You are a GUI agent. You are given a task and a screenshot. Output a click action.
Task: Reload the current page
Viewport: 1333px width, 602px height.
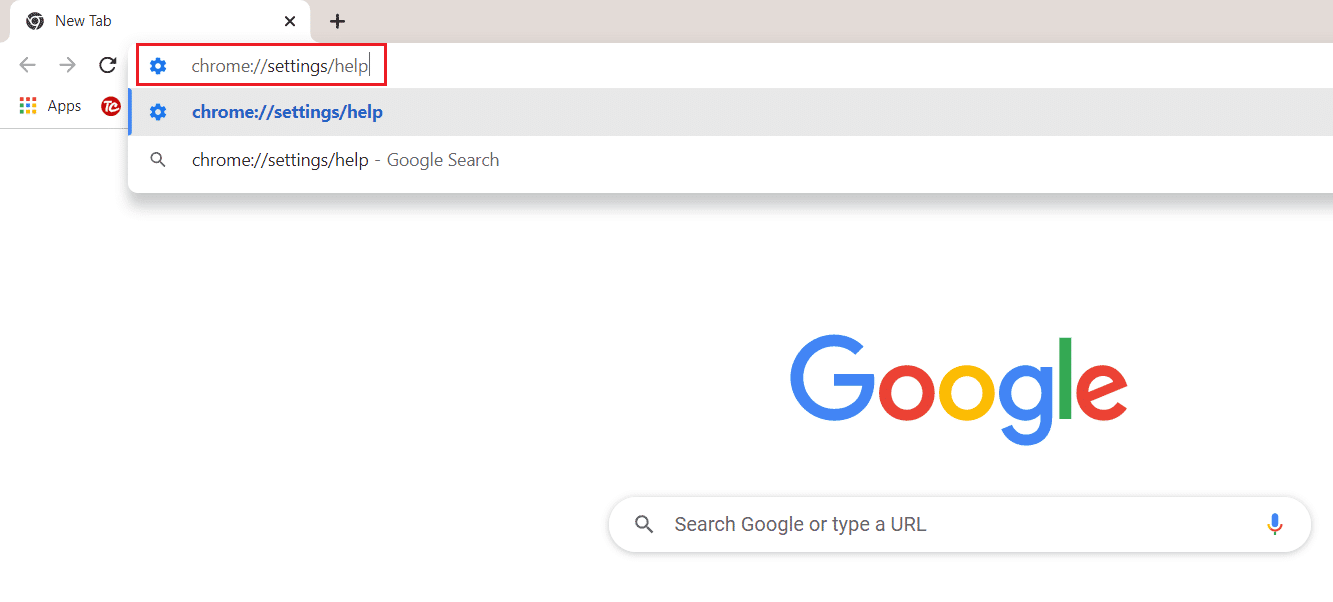pos(107,65)
